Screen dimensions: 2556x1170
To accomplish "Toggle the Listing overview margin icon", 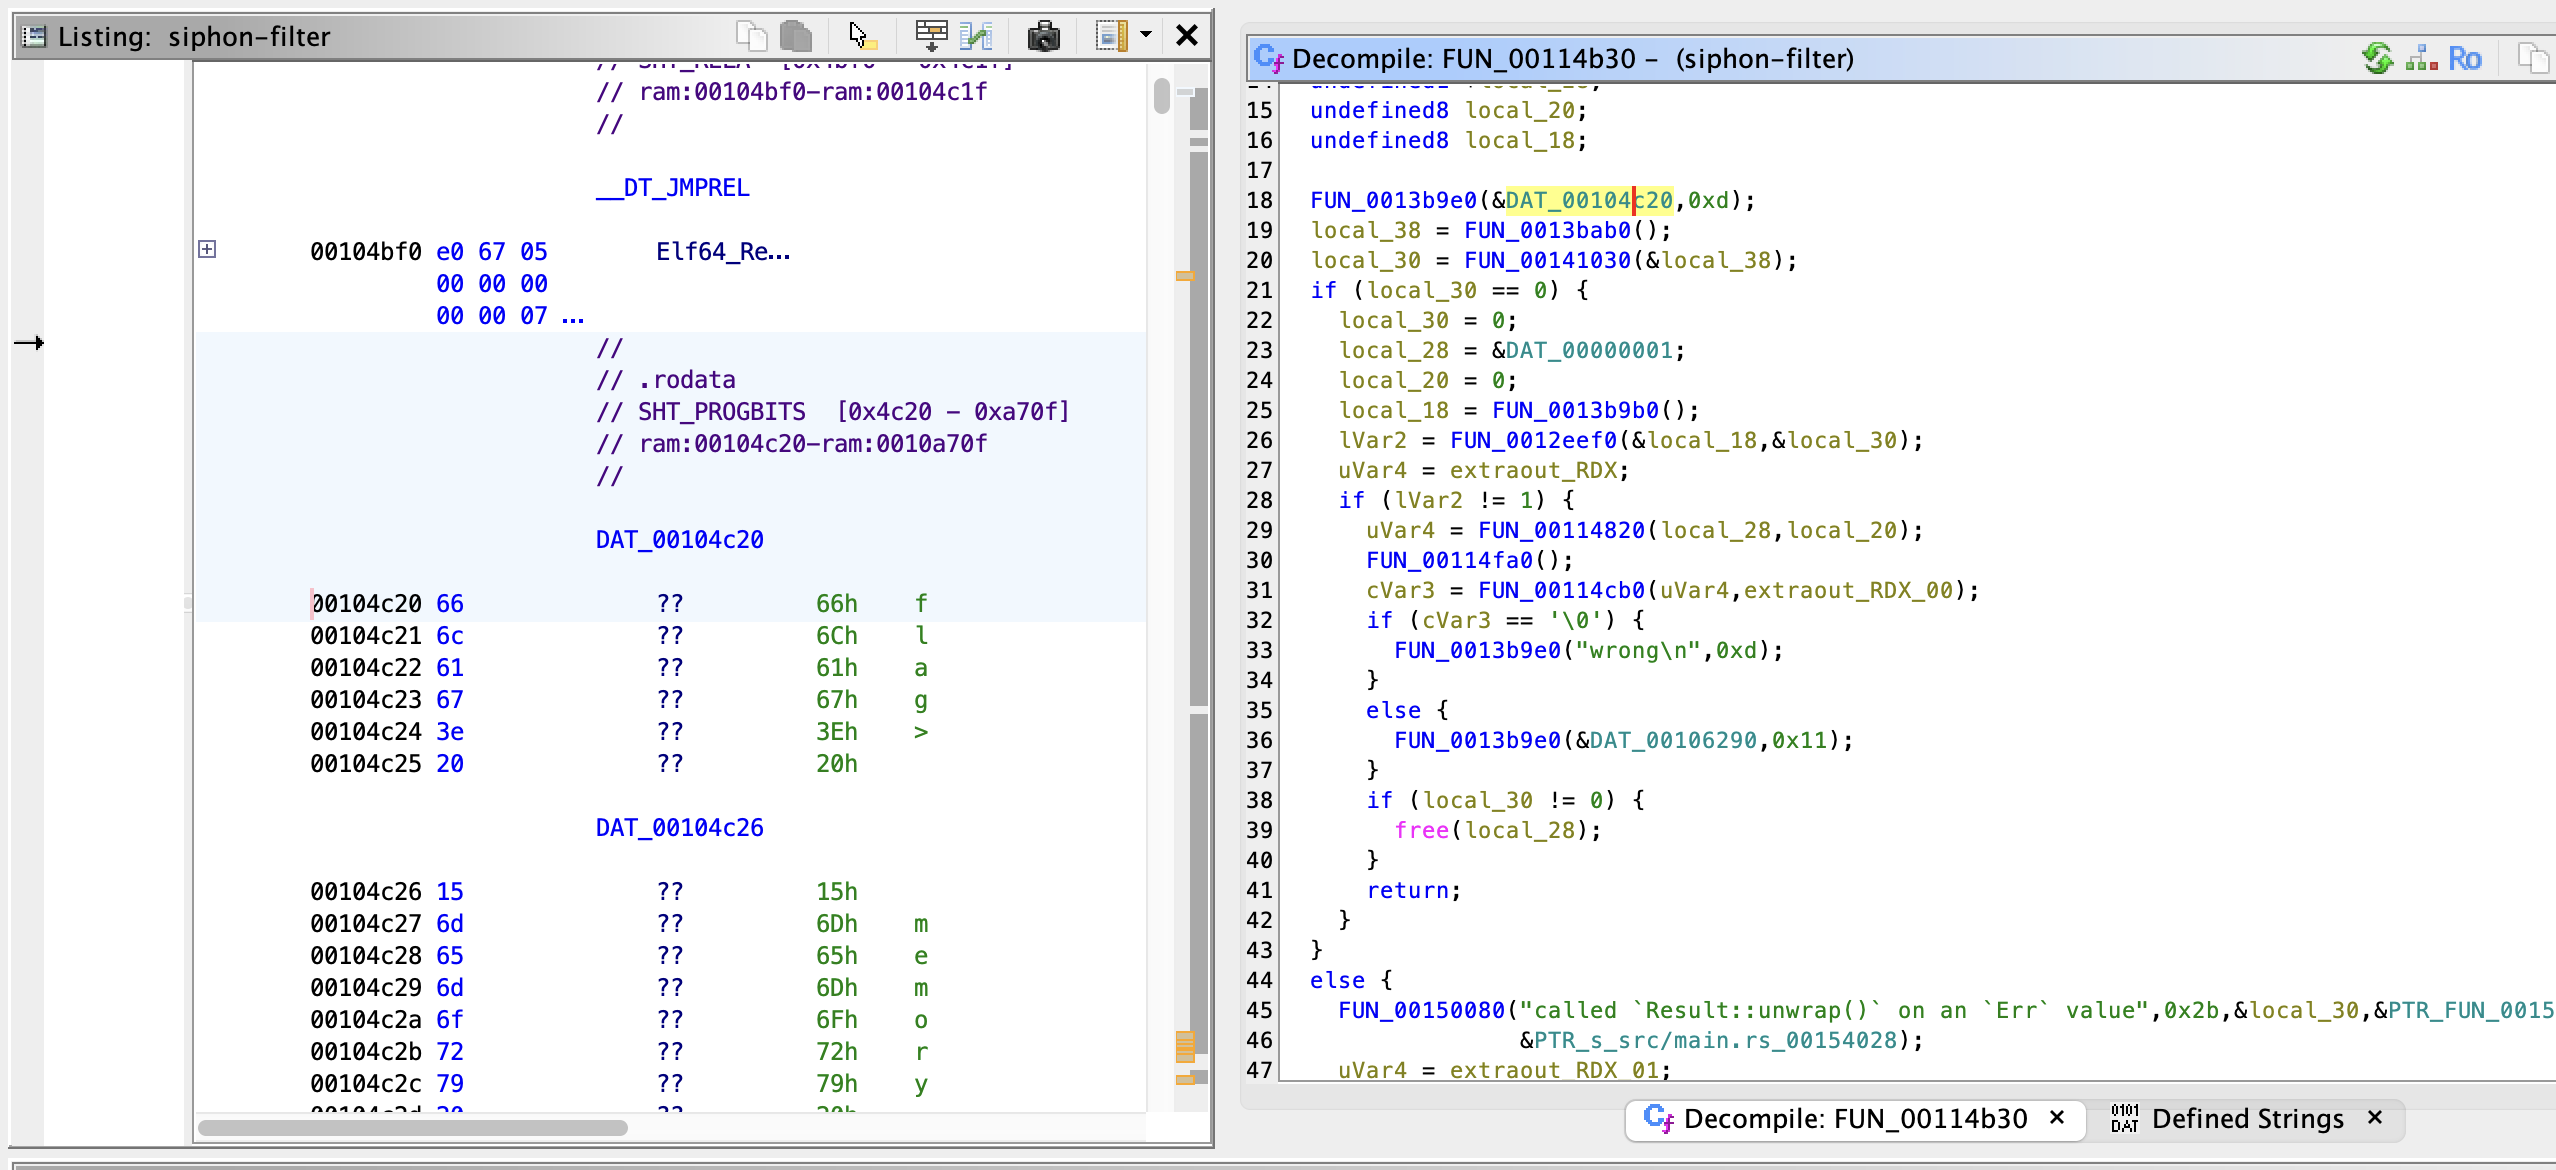I will tap(1111, 36).
